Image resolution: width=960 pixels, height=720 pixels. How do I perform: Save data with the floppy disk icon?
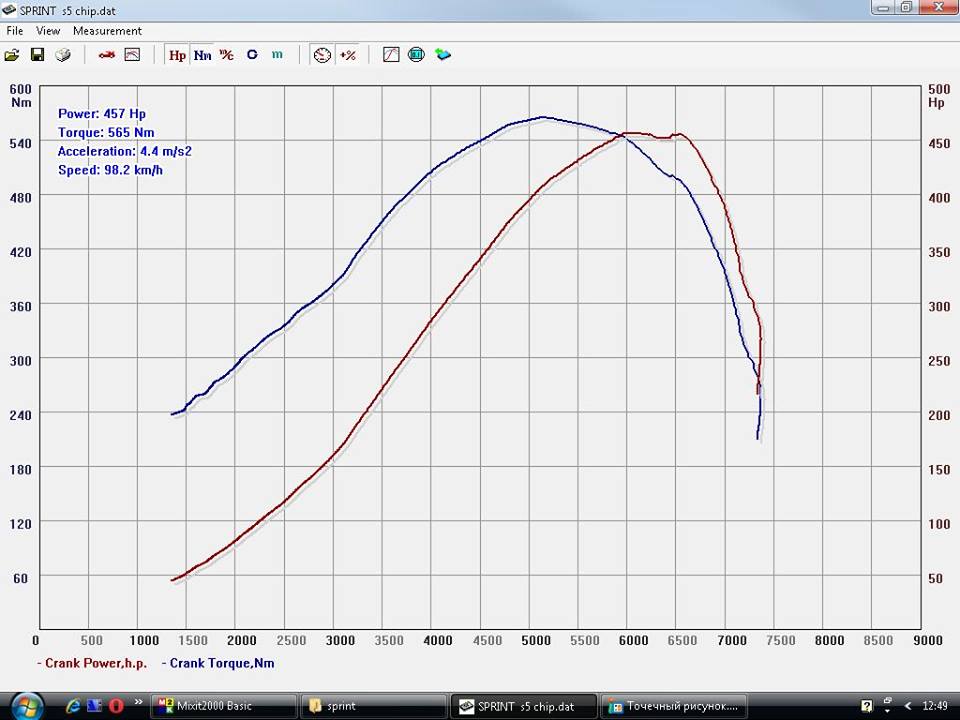pos(37,55)
